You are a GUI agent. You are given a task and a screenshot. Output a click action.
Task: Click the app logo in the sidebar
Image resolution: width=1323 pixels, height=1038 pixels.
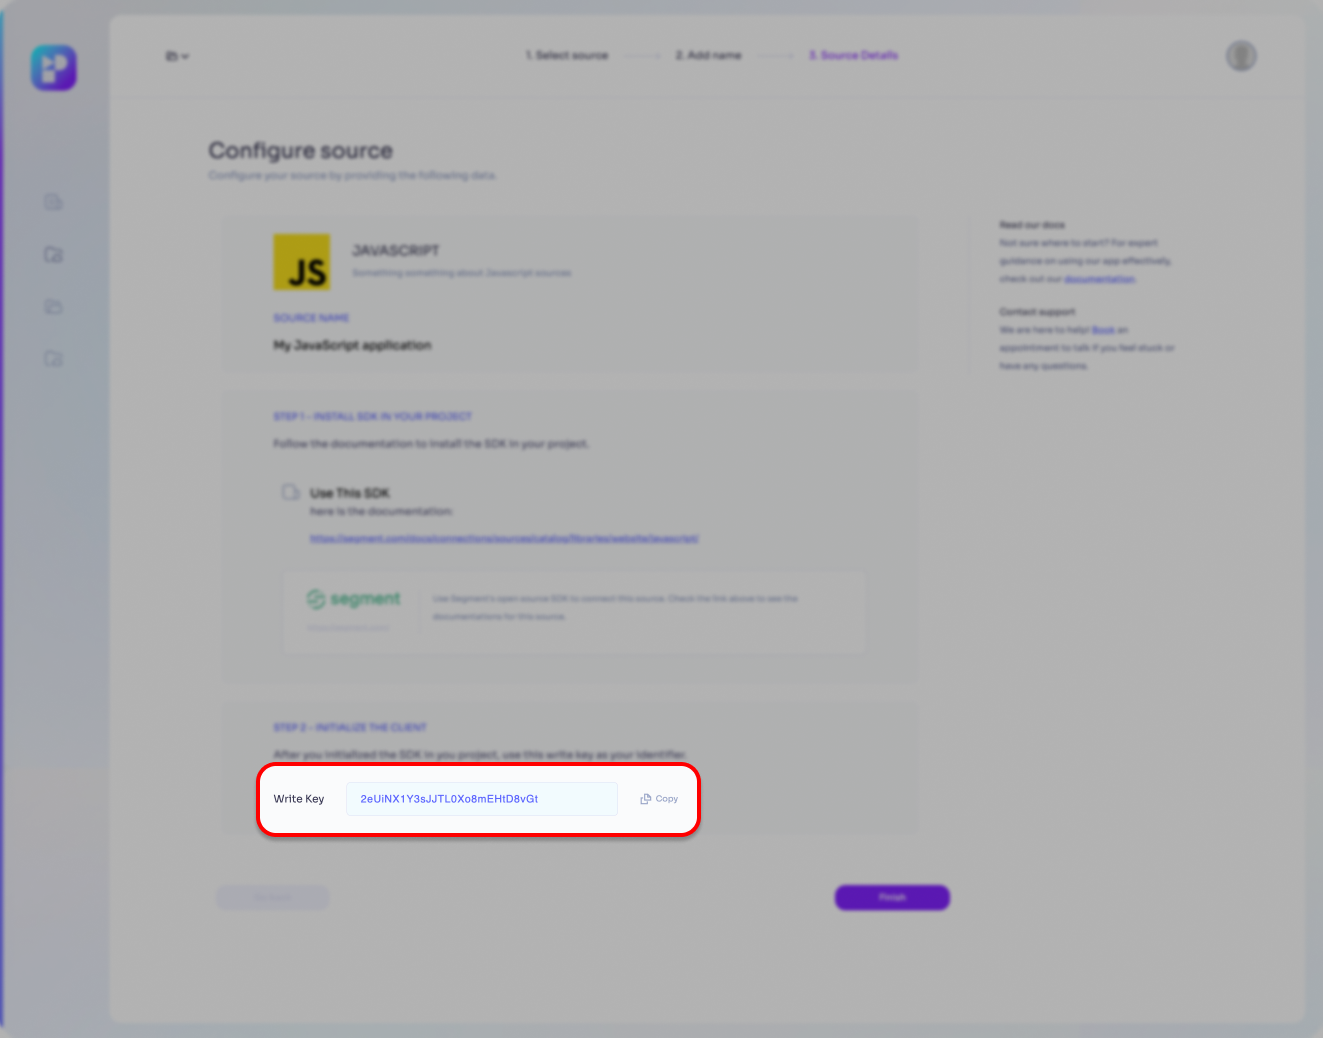pos(54,68)
